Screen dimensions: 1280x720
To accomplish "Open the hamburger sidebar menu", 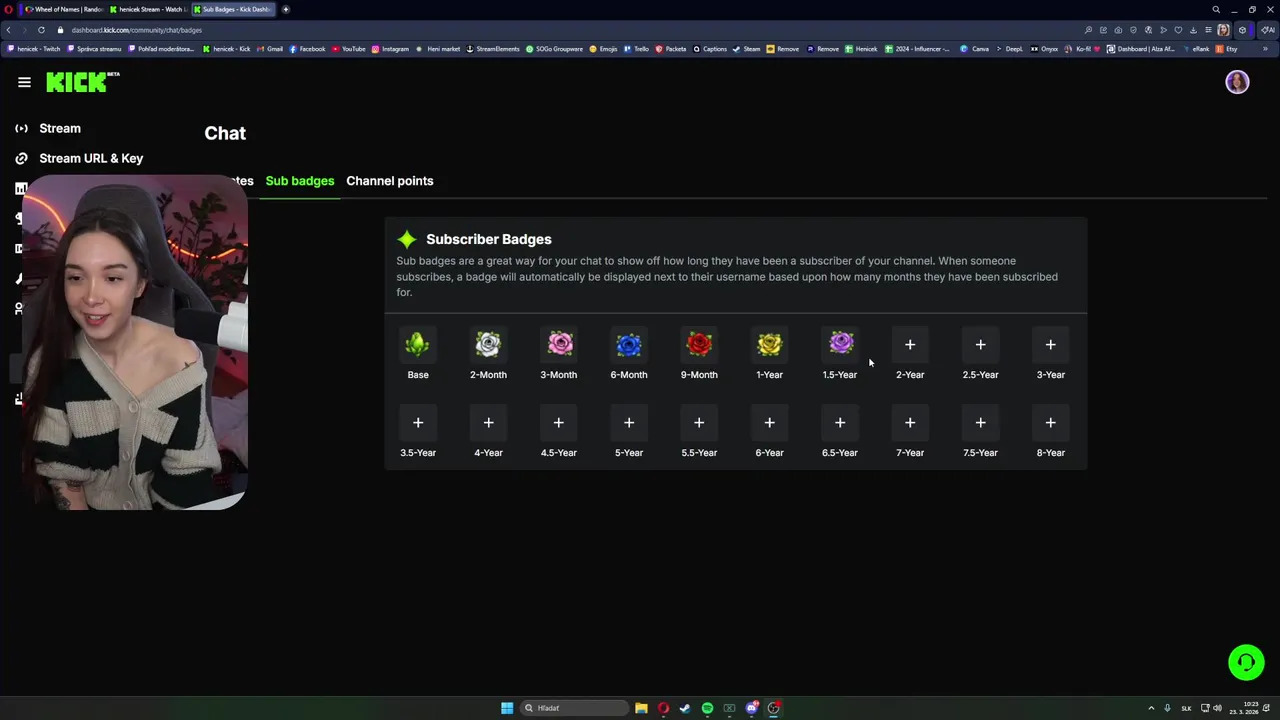I will 24,82.
